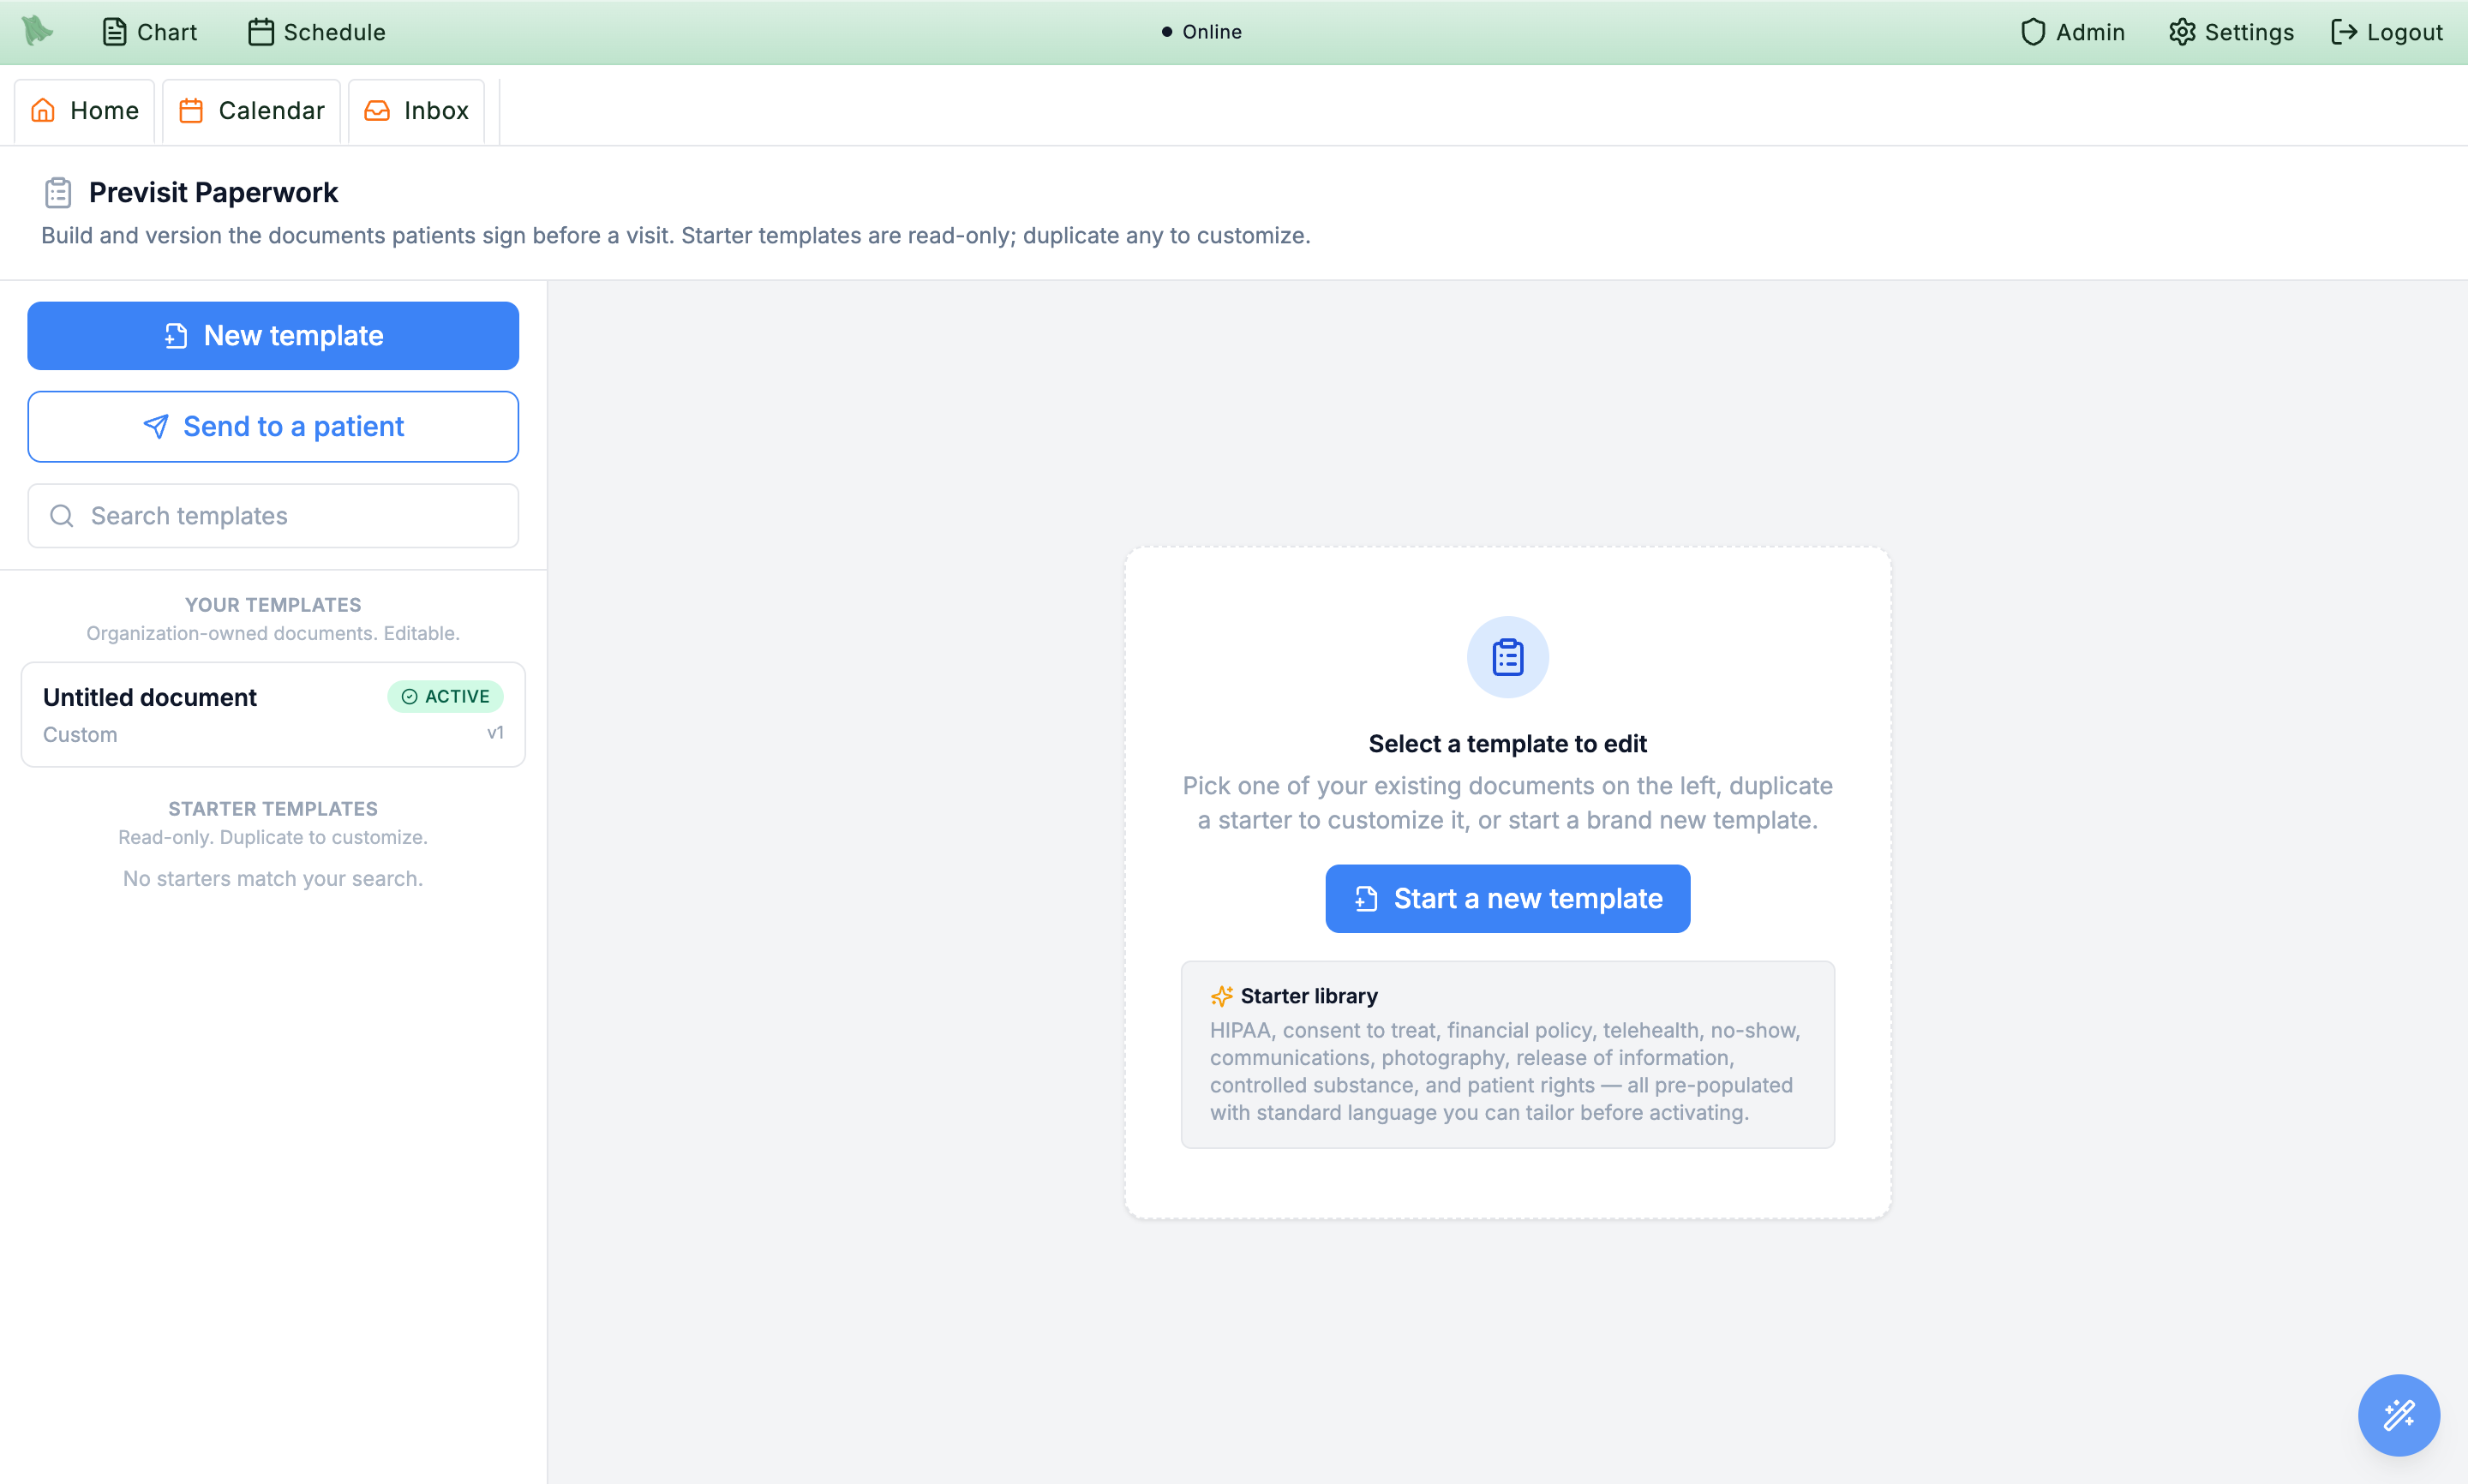The width and height of the screenshot is (2468, 1484).
Task: Open Settings from top bar
Action: (2231, 32)
